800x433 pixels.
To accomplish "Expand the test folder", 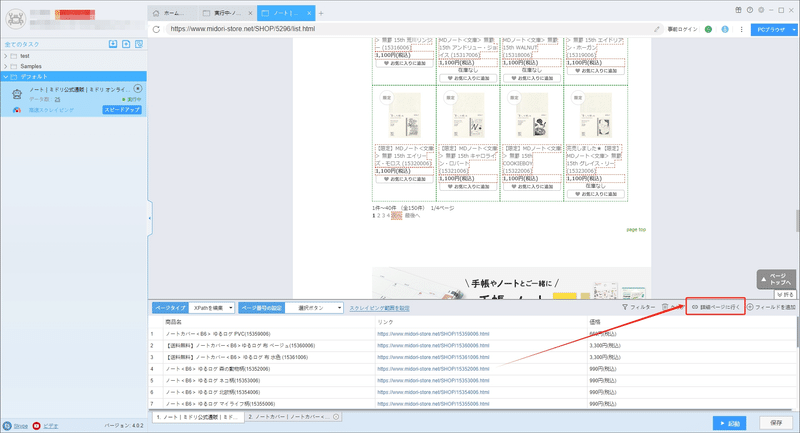I will coord(6,56).
